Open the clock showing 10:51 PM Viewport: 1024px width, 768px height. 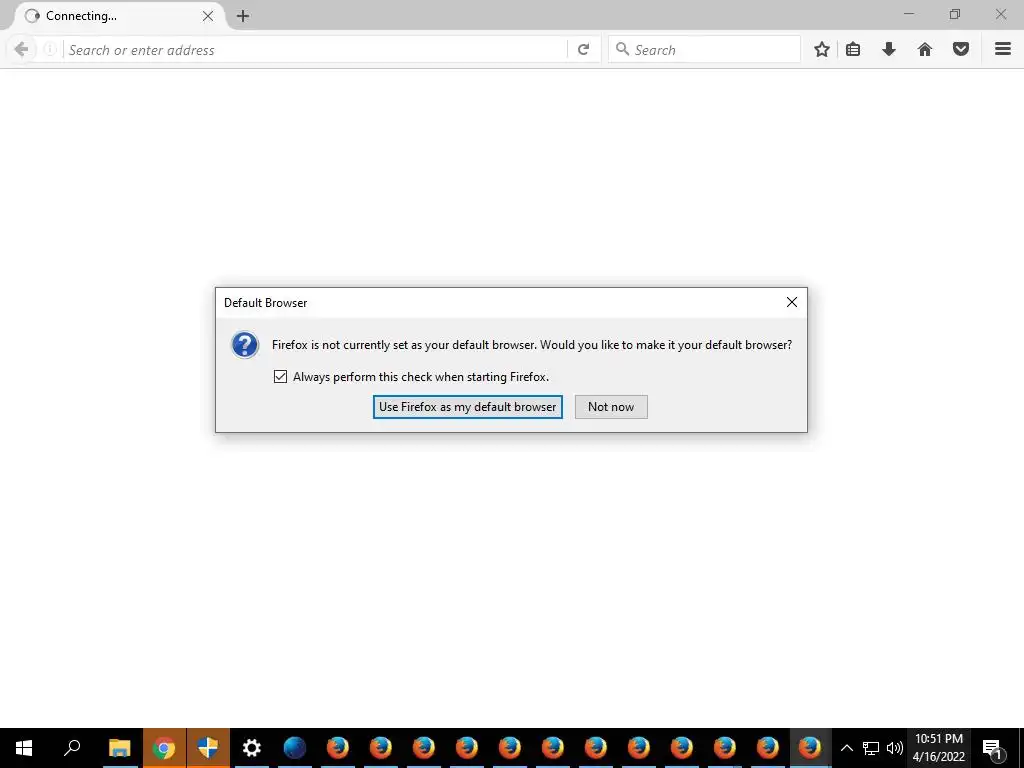point(938,748)
